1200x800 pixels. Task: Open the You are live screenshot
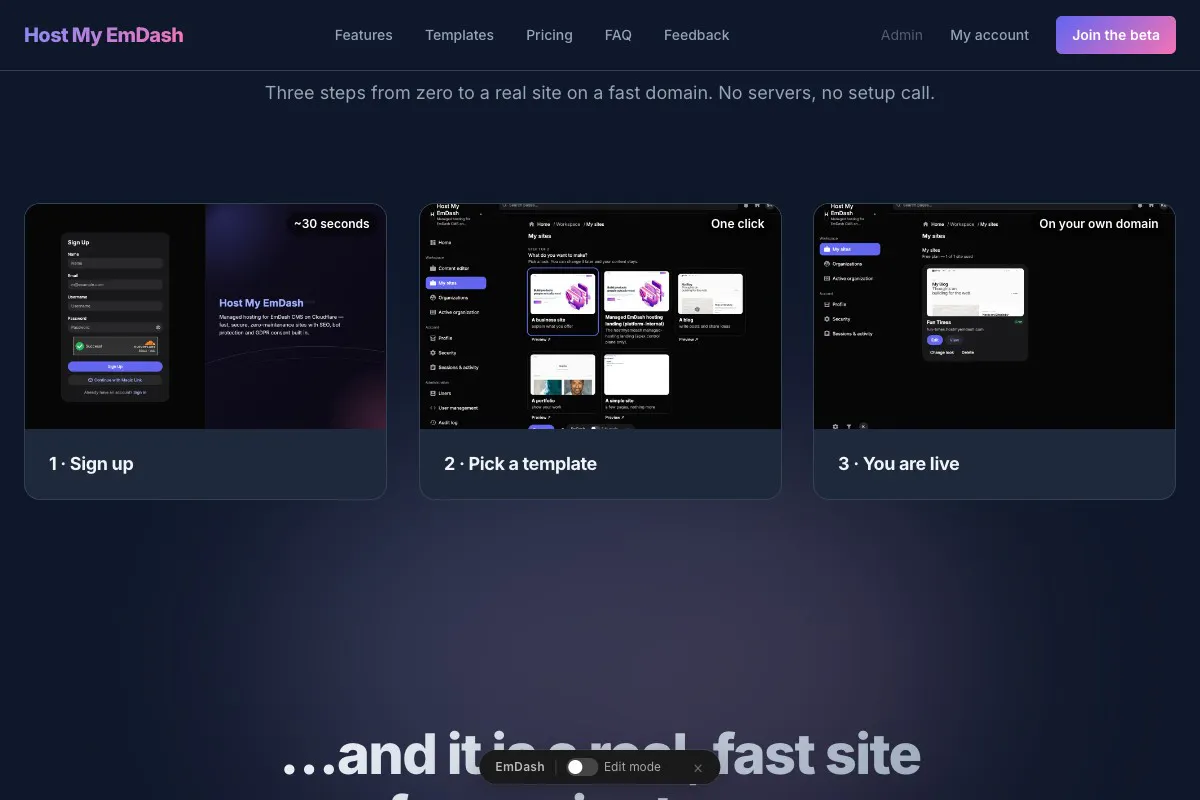pyautogui.click(x=994, y=316)
